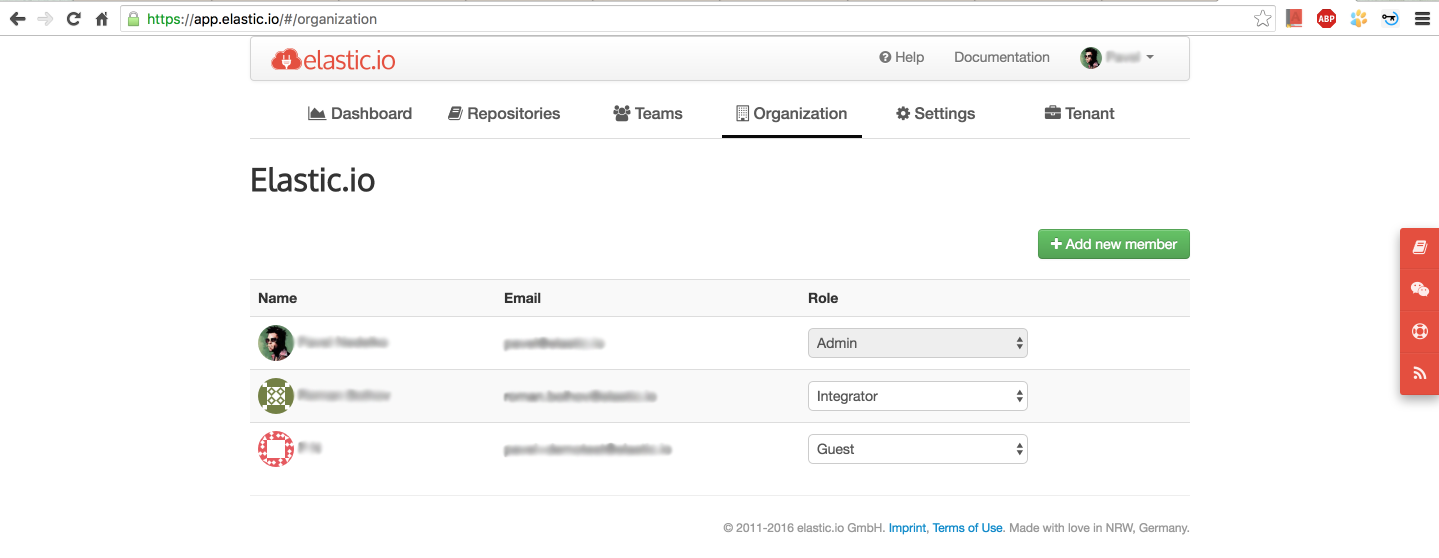
Task: Open the red sidebar book icon
Action: coord(1420,247)
